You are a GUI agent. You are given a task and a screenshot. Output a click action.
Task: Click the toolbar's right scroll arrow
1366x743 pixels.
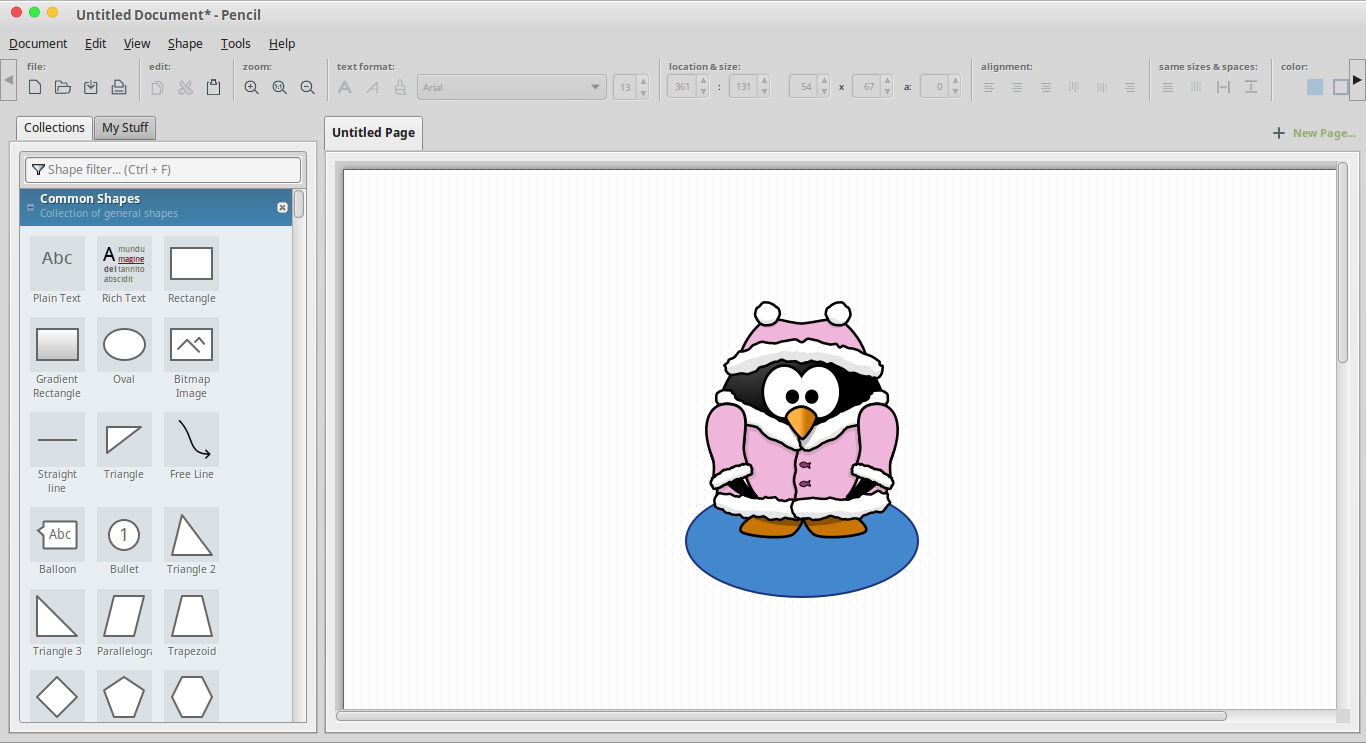(1357, 80)
